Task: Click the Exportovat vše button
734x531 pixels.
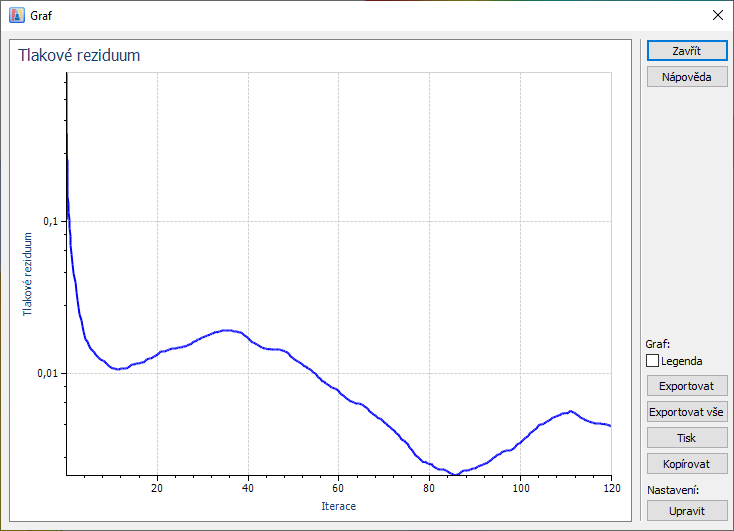Action: (687, 412)
